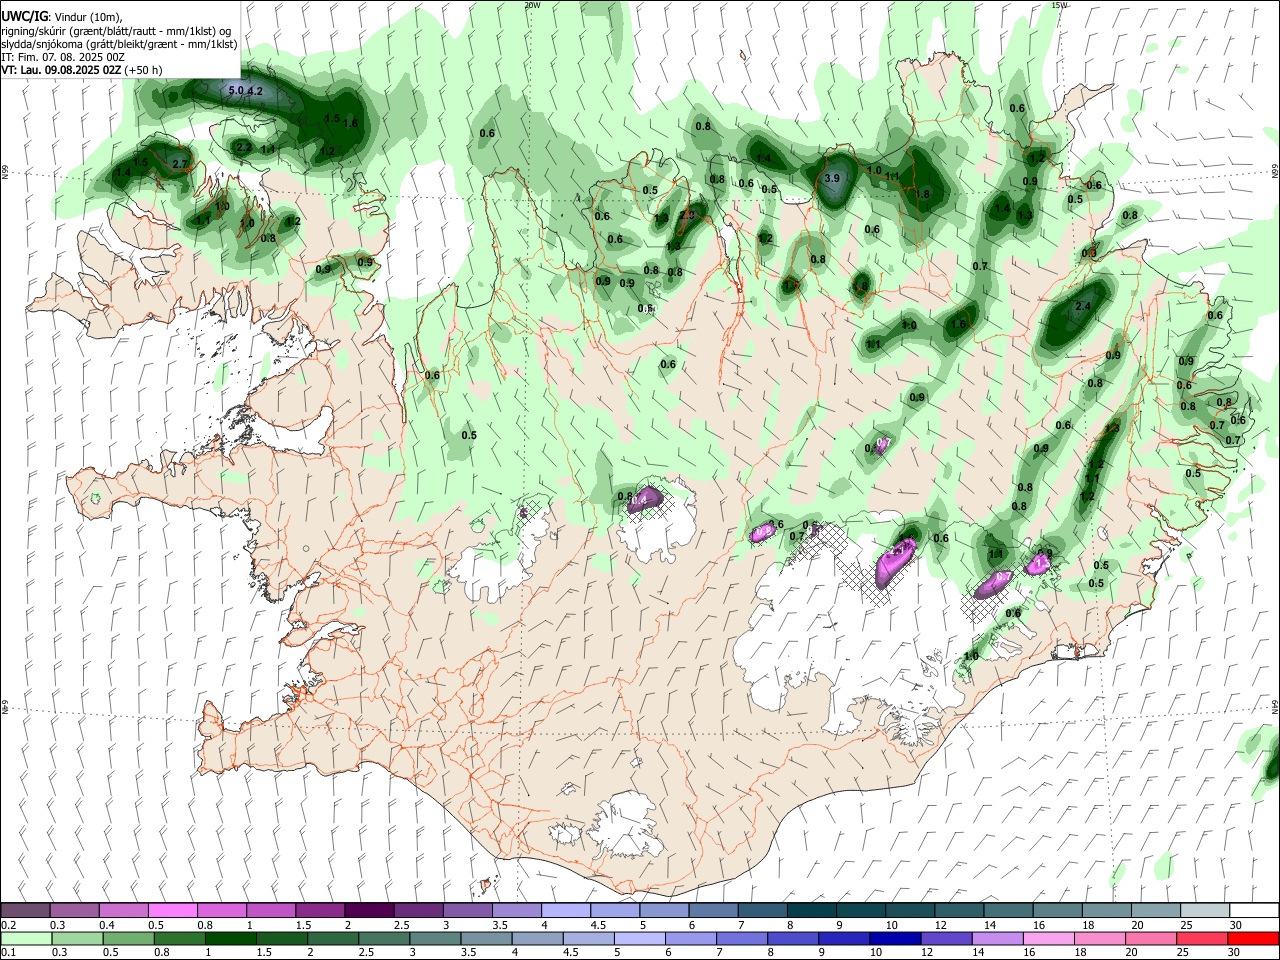The image size is (1280, 960).
Task: Click the darkest purple 2 swatch in snow scale
Action: 369,910
